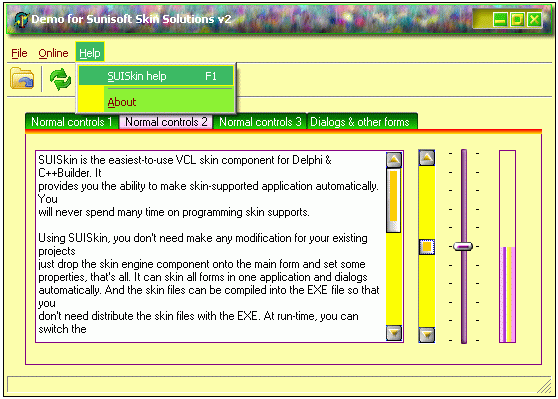The width and height of the screenshot is (558, 399).
Task: Click the memo scrollbar down arrow
Action: click(x=394, y=333)
